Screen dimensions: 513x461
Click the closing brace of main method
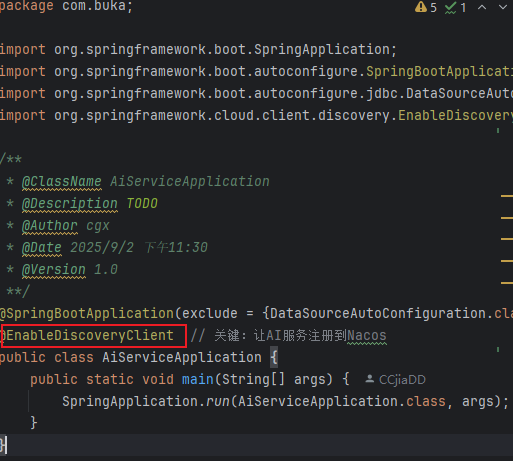click(34, 423)
